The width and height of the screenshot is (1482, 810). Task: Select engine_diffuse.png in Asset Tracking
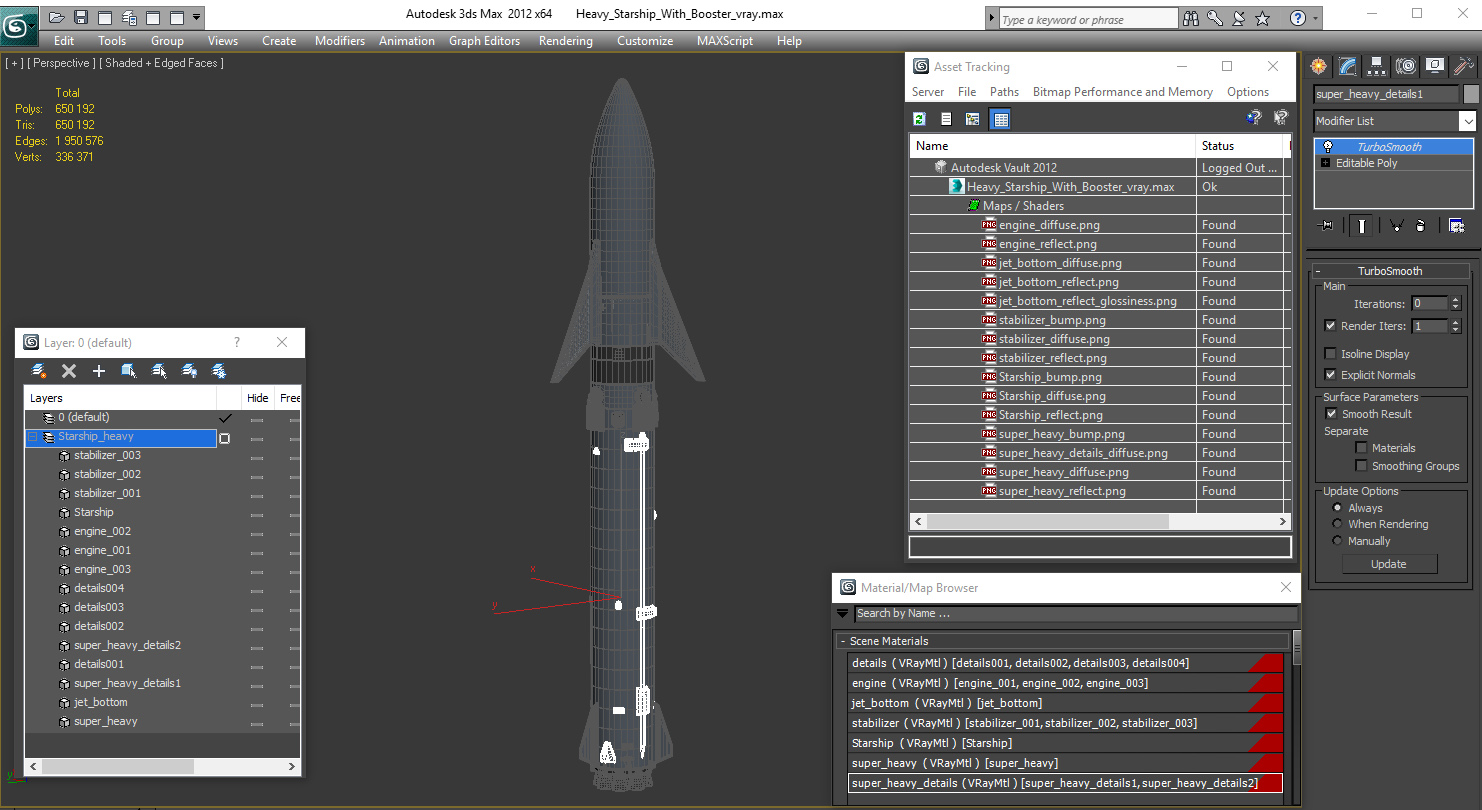pyautogui.click(x=1048, y=225)
